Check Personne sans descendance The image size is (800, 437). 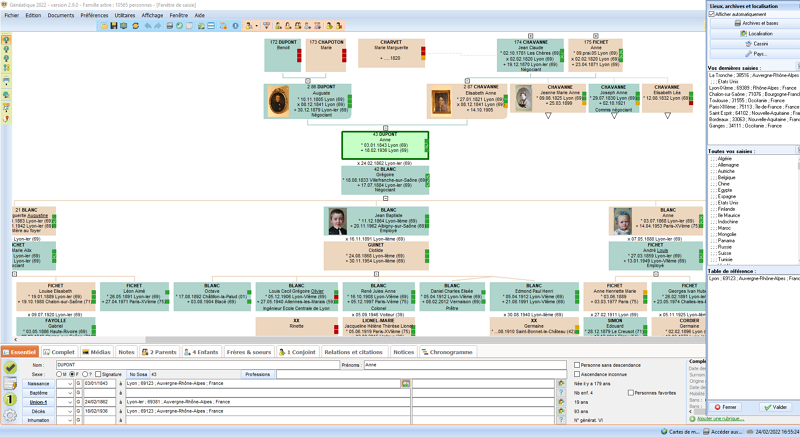coord(577,365)
